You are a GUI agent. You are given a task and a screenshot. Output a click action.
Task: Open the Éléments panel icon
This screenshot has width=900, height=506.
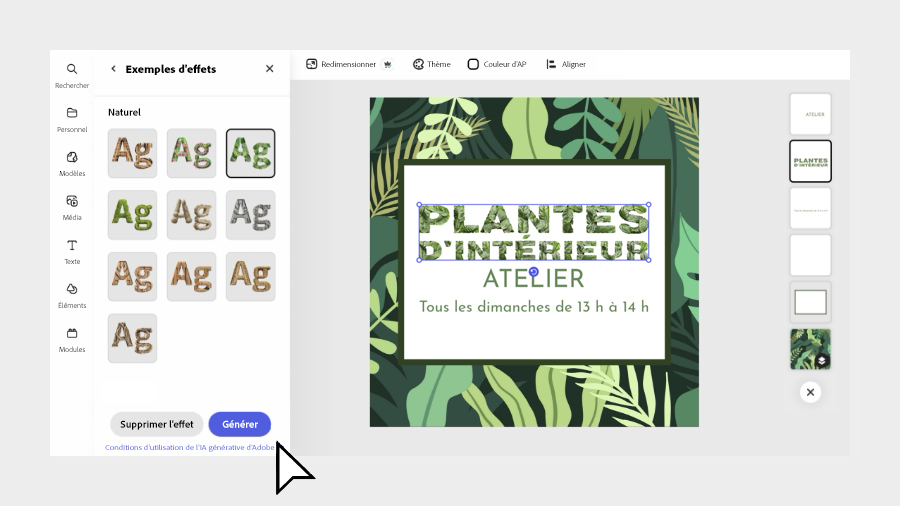pos(72,289)
